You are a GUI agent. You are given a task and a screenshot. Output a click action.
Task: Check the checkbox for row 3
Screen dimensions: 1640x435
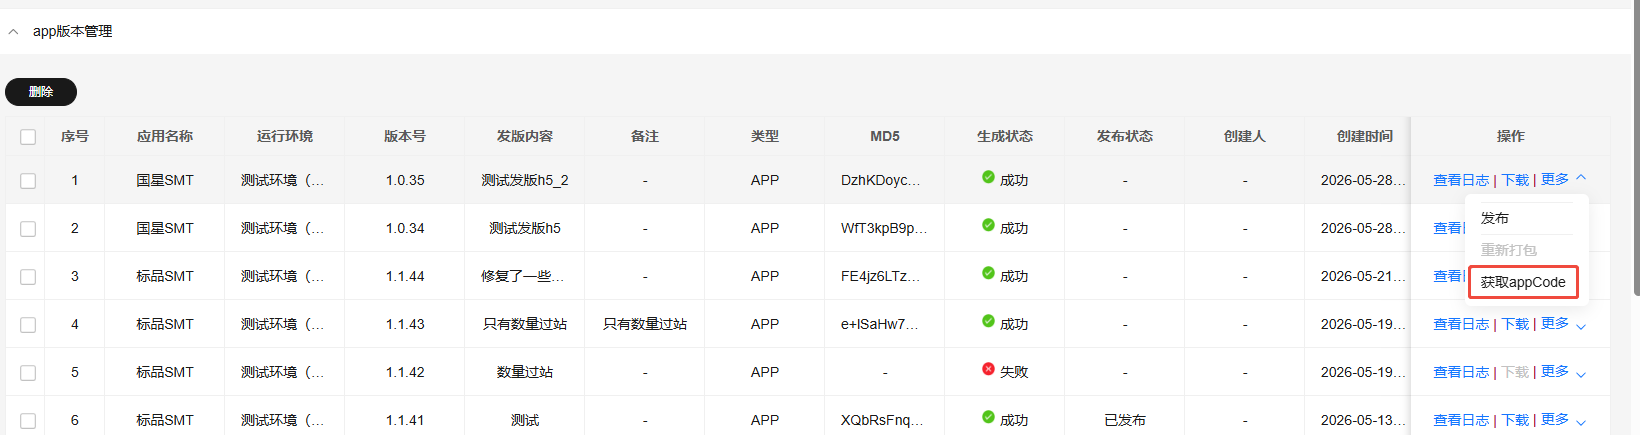28,277
